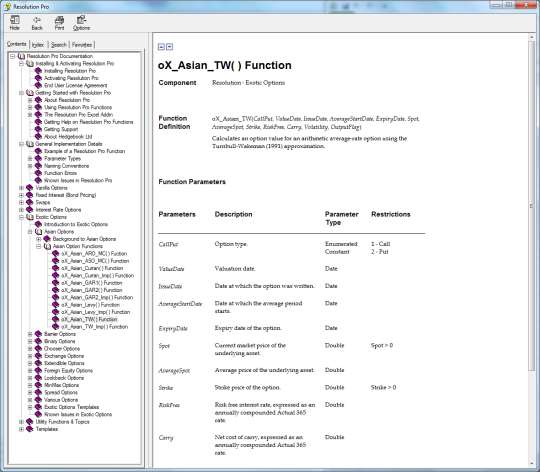The height and width of the screenshot is (472, 540).
Task: Click the Activating Resolution Pro topic icon
Action: 38,78
